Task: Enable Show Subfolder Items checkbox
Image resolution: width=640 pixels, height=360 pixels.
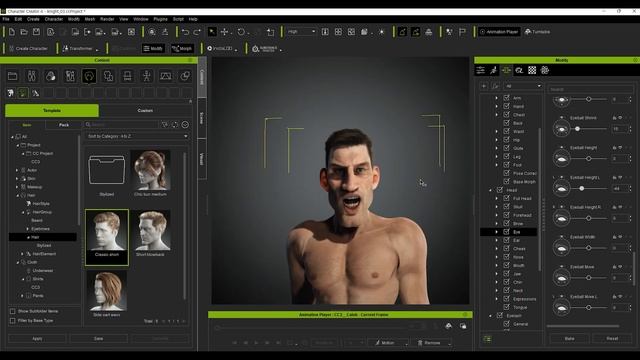Action: click(x=13, y=311)
